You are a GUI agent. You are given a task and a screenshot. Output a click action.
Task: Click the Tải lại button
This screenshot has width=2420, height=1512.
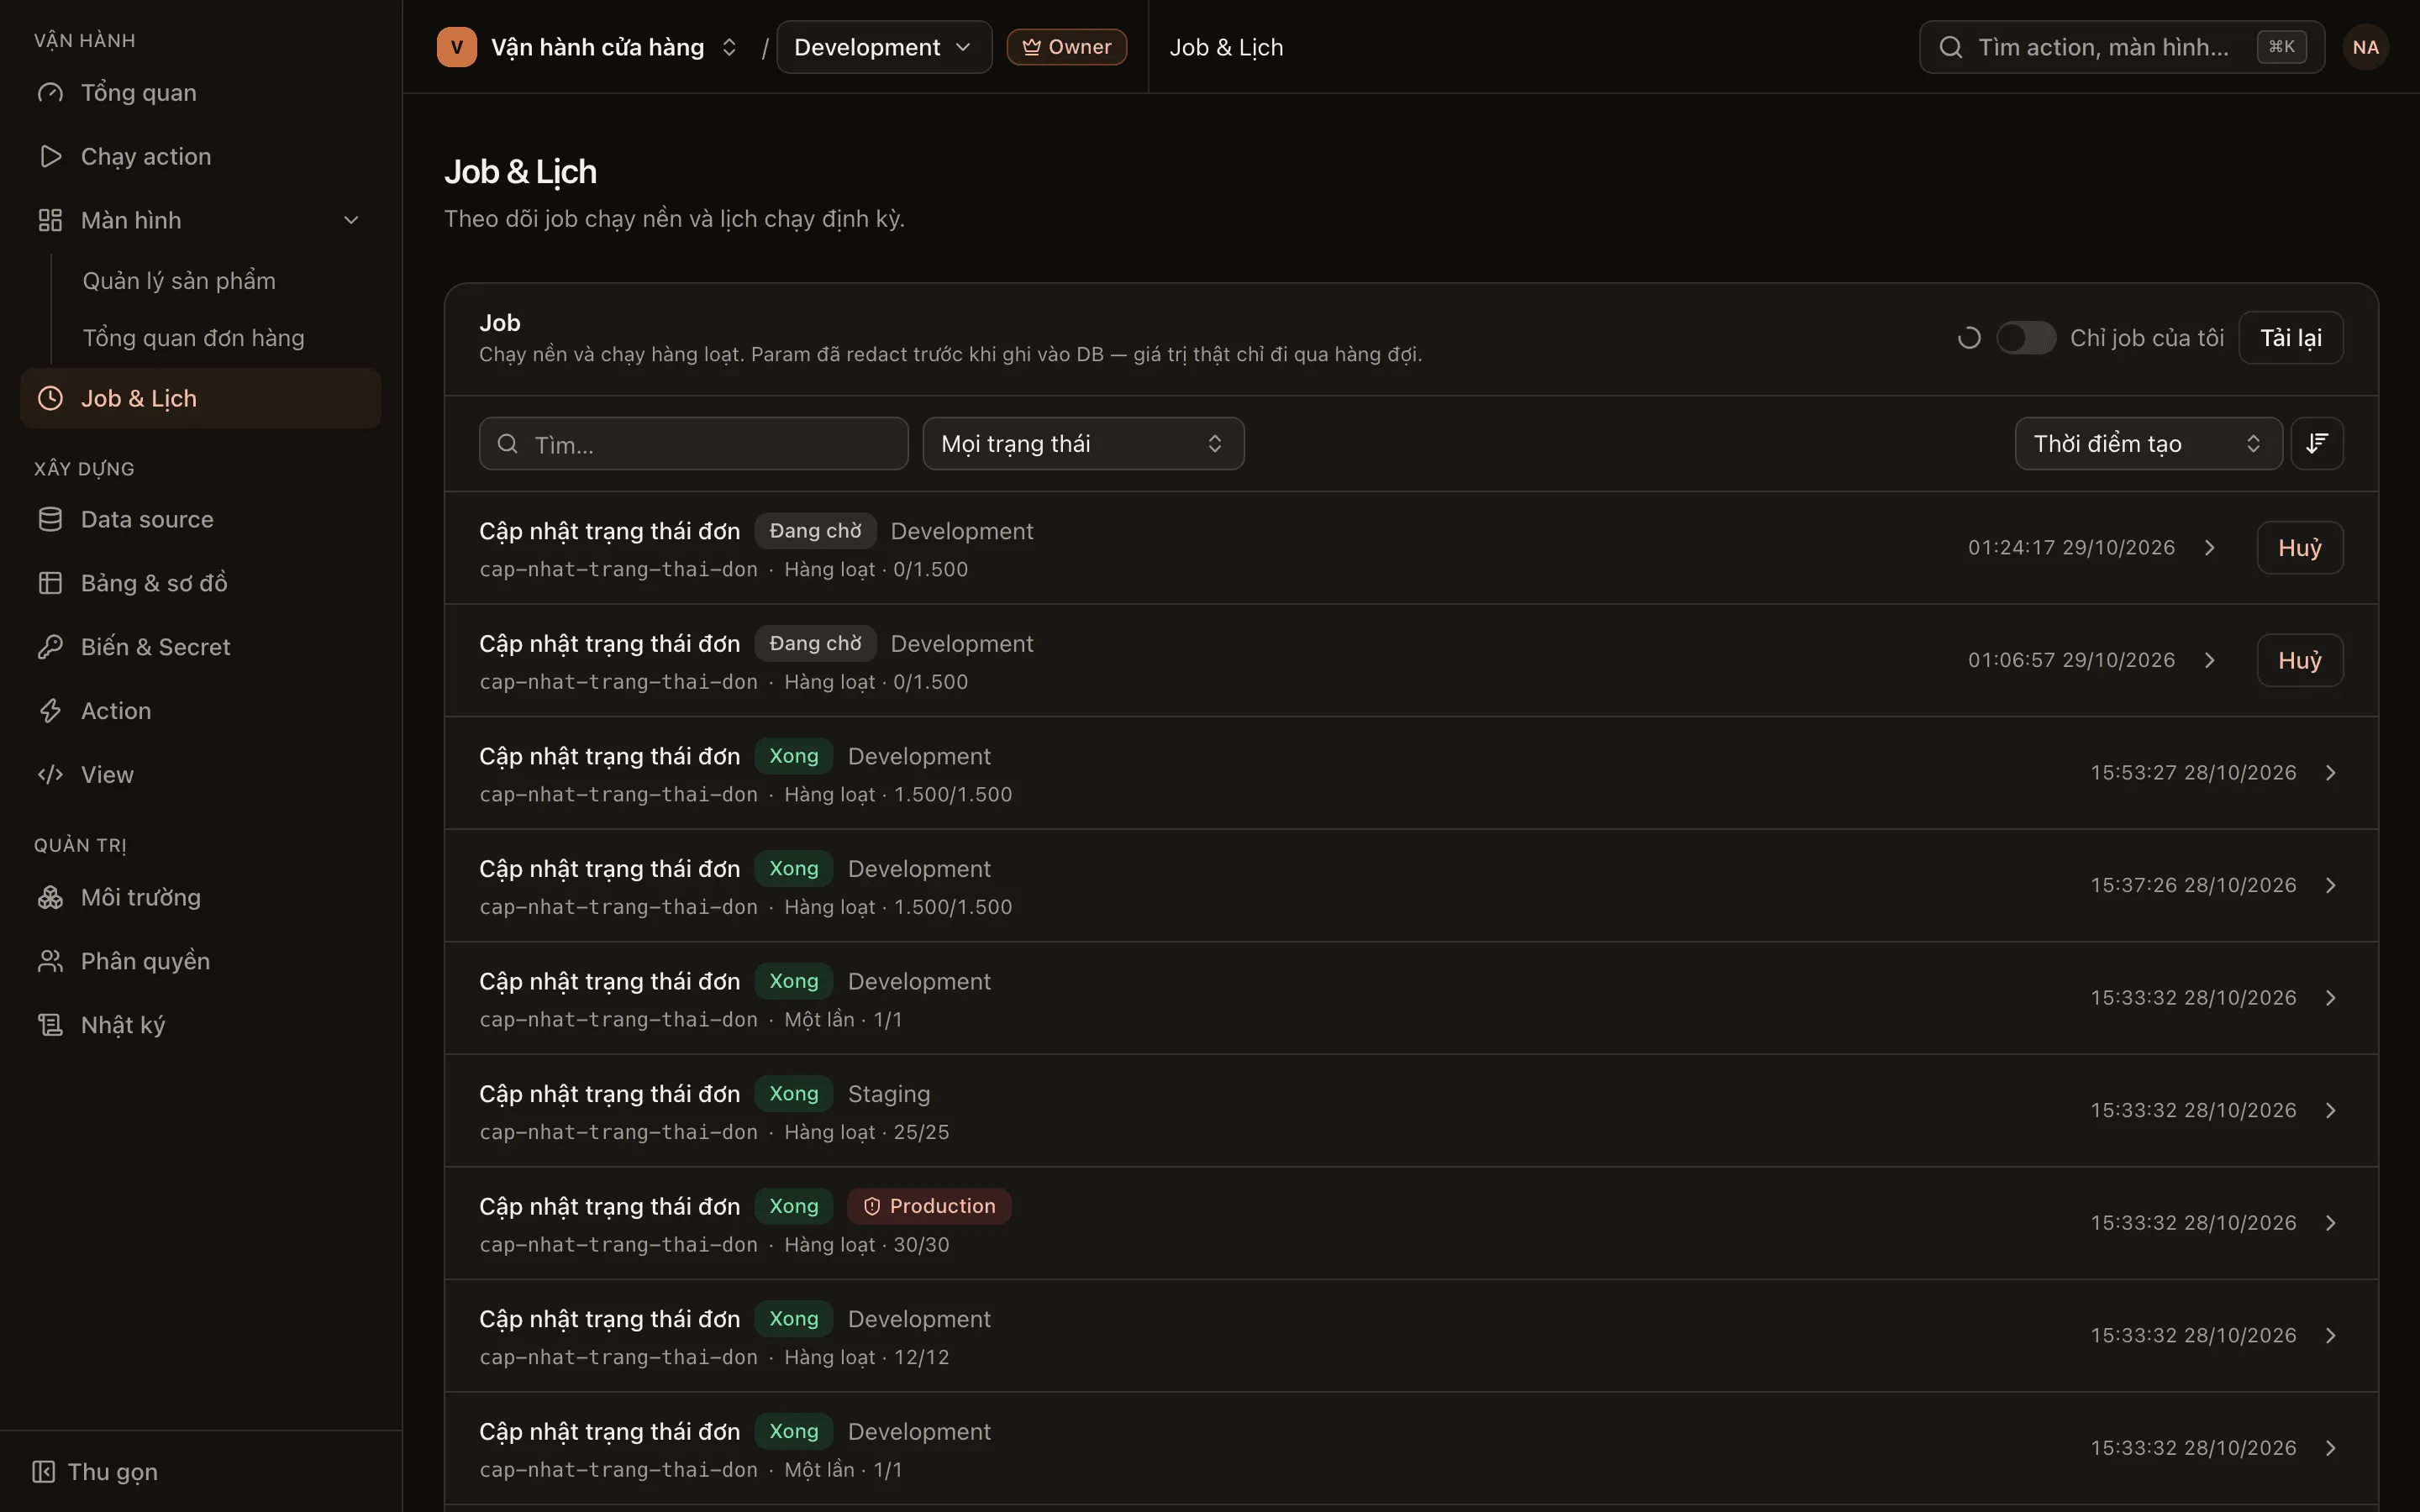[2291, 338]
